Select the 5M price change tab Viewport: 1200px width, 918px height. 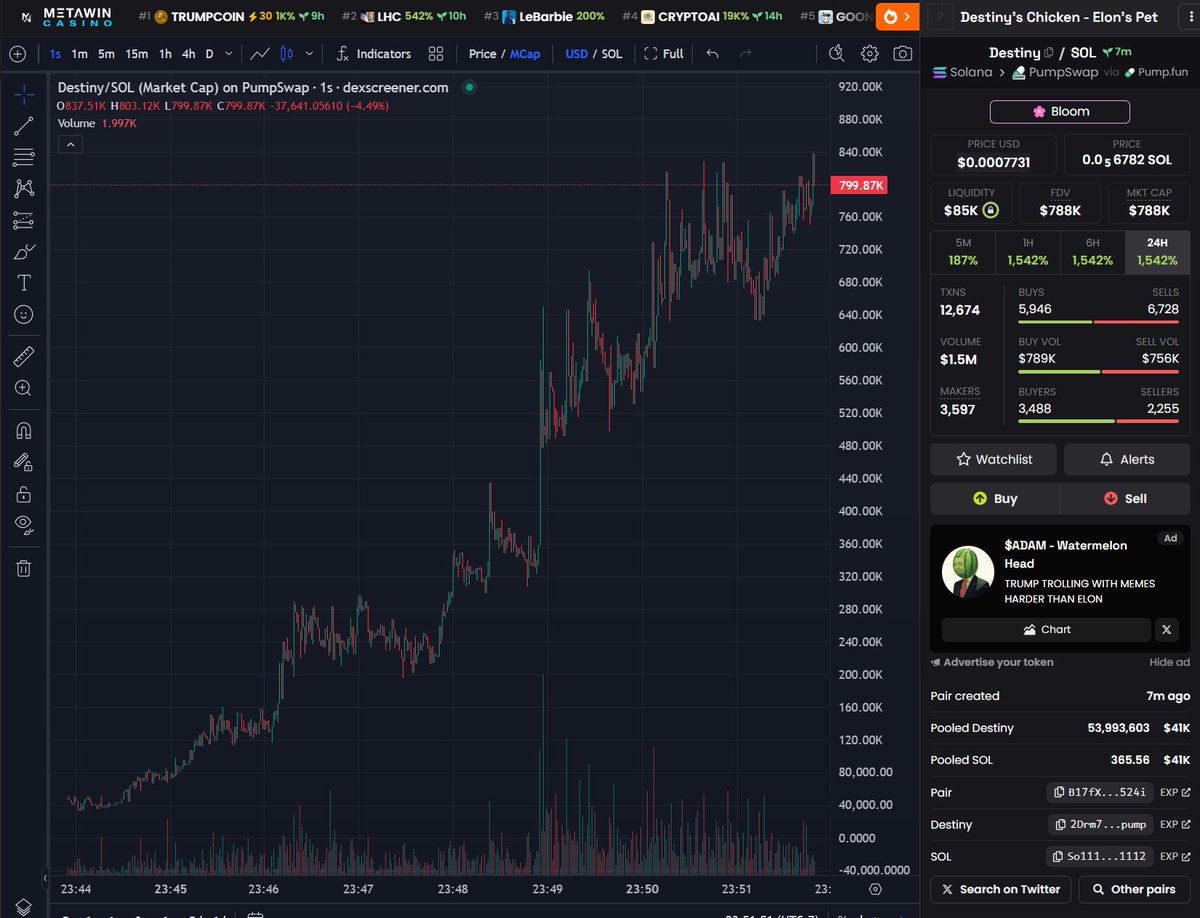[x=963, y=252]
